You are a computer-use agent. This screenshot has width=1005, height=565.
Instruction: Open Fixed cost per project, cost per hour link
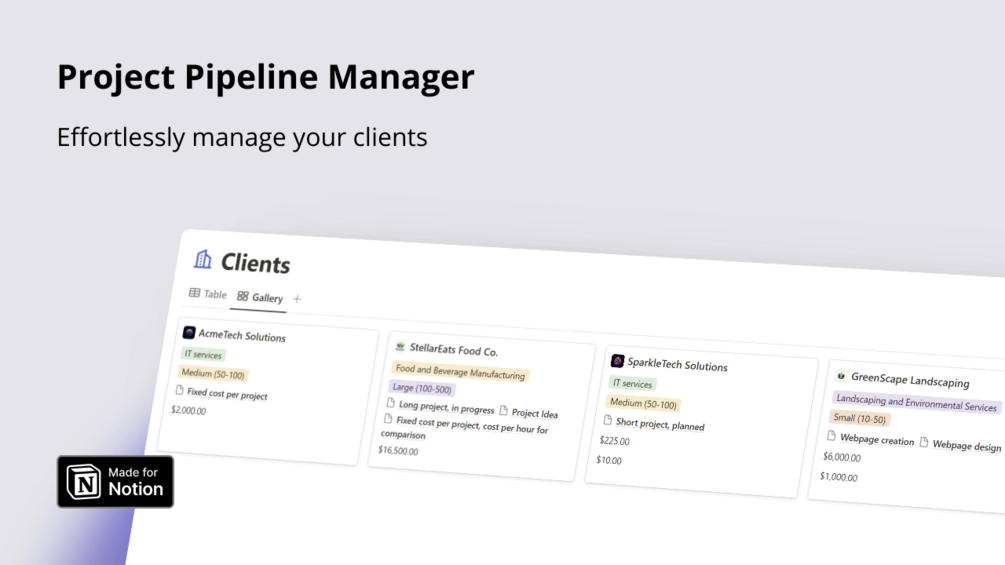(x=464, y=427)
